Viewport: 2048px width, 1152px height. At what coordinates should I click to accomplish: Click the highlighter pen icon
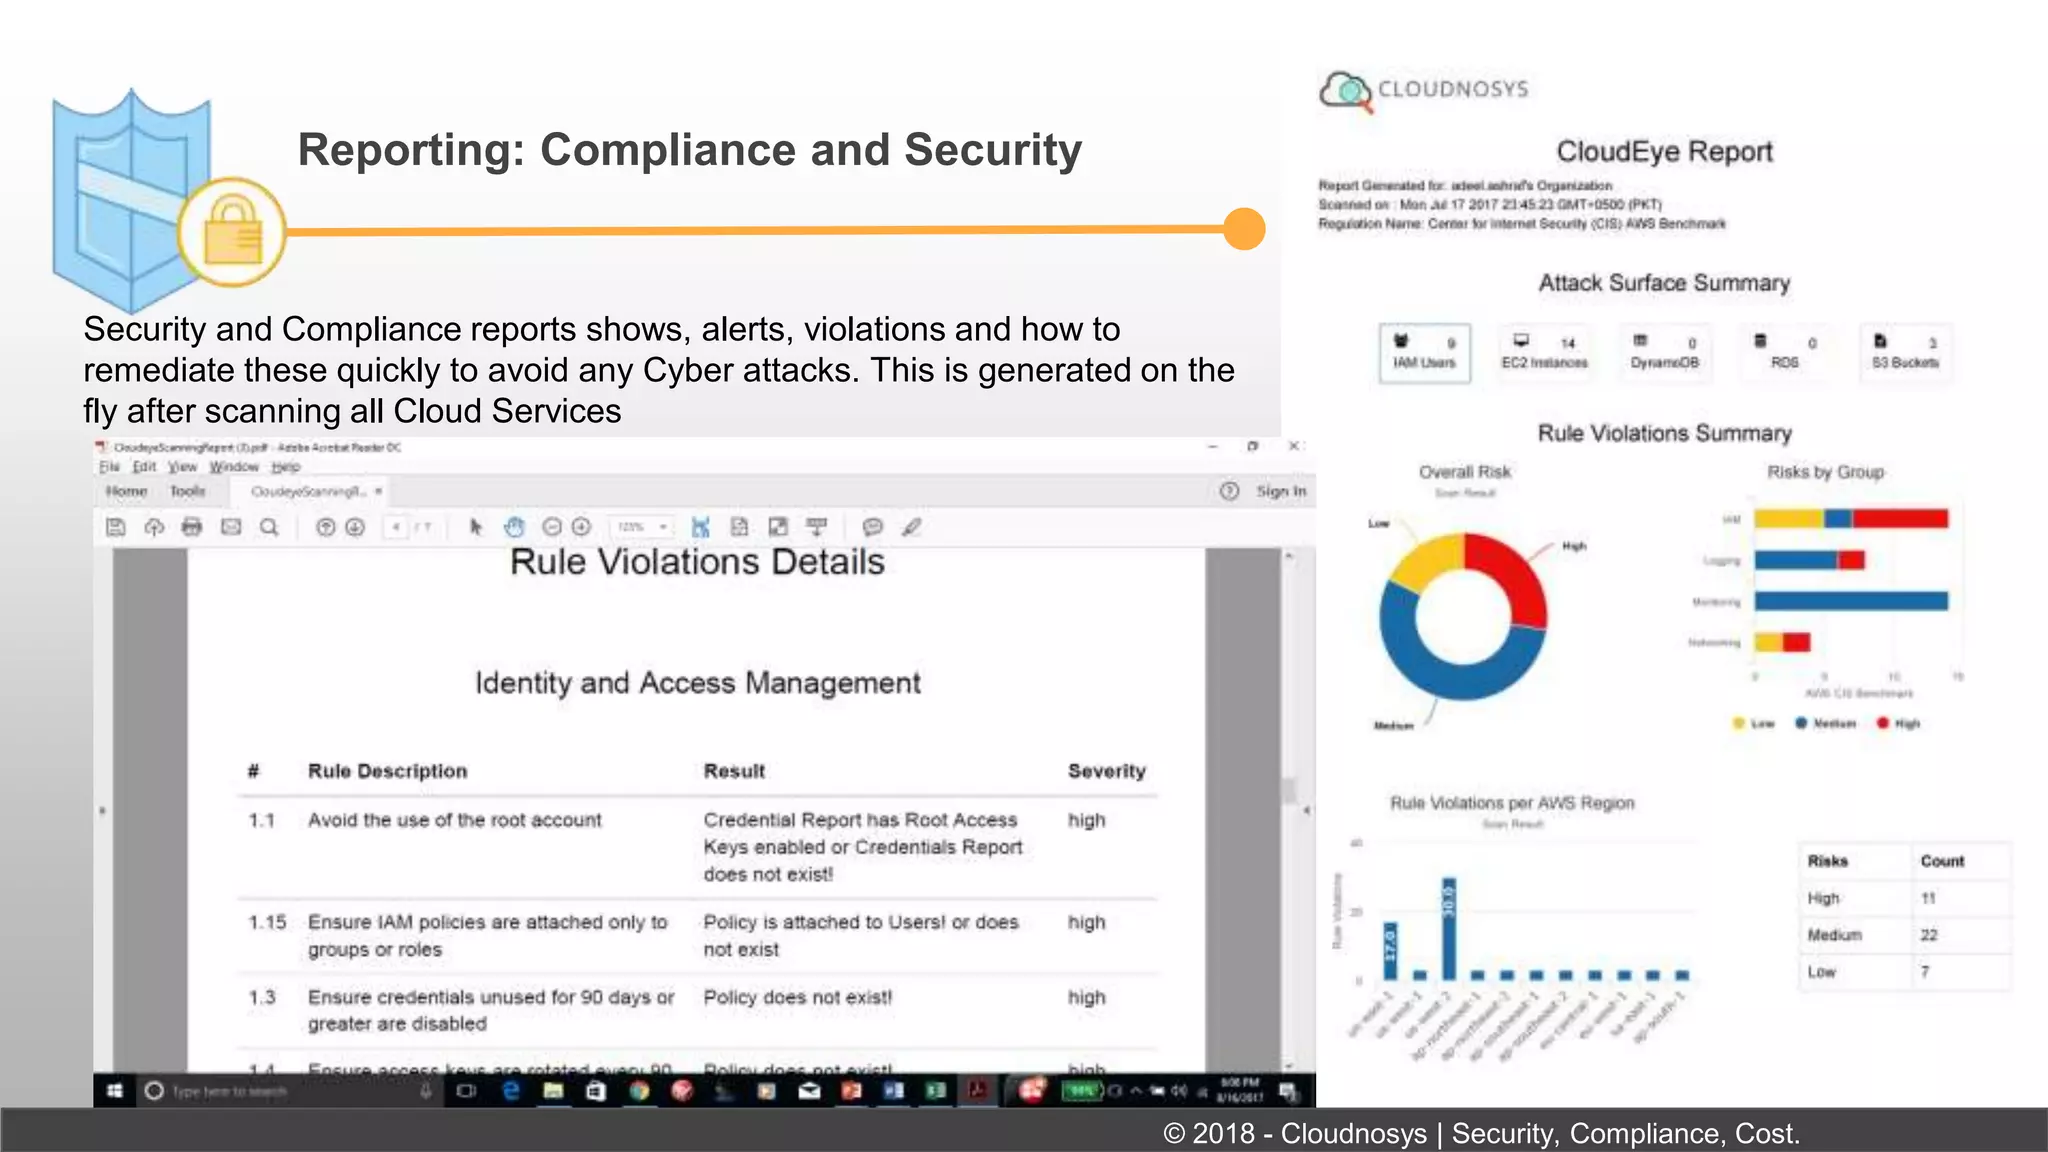911,527
